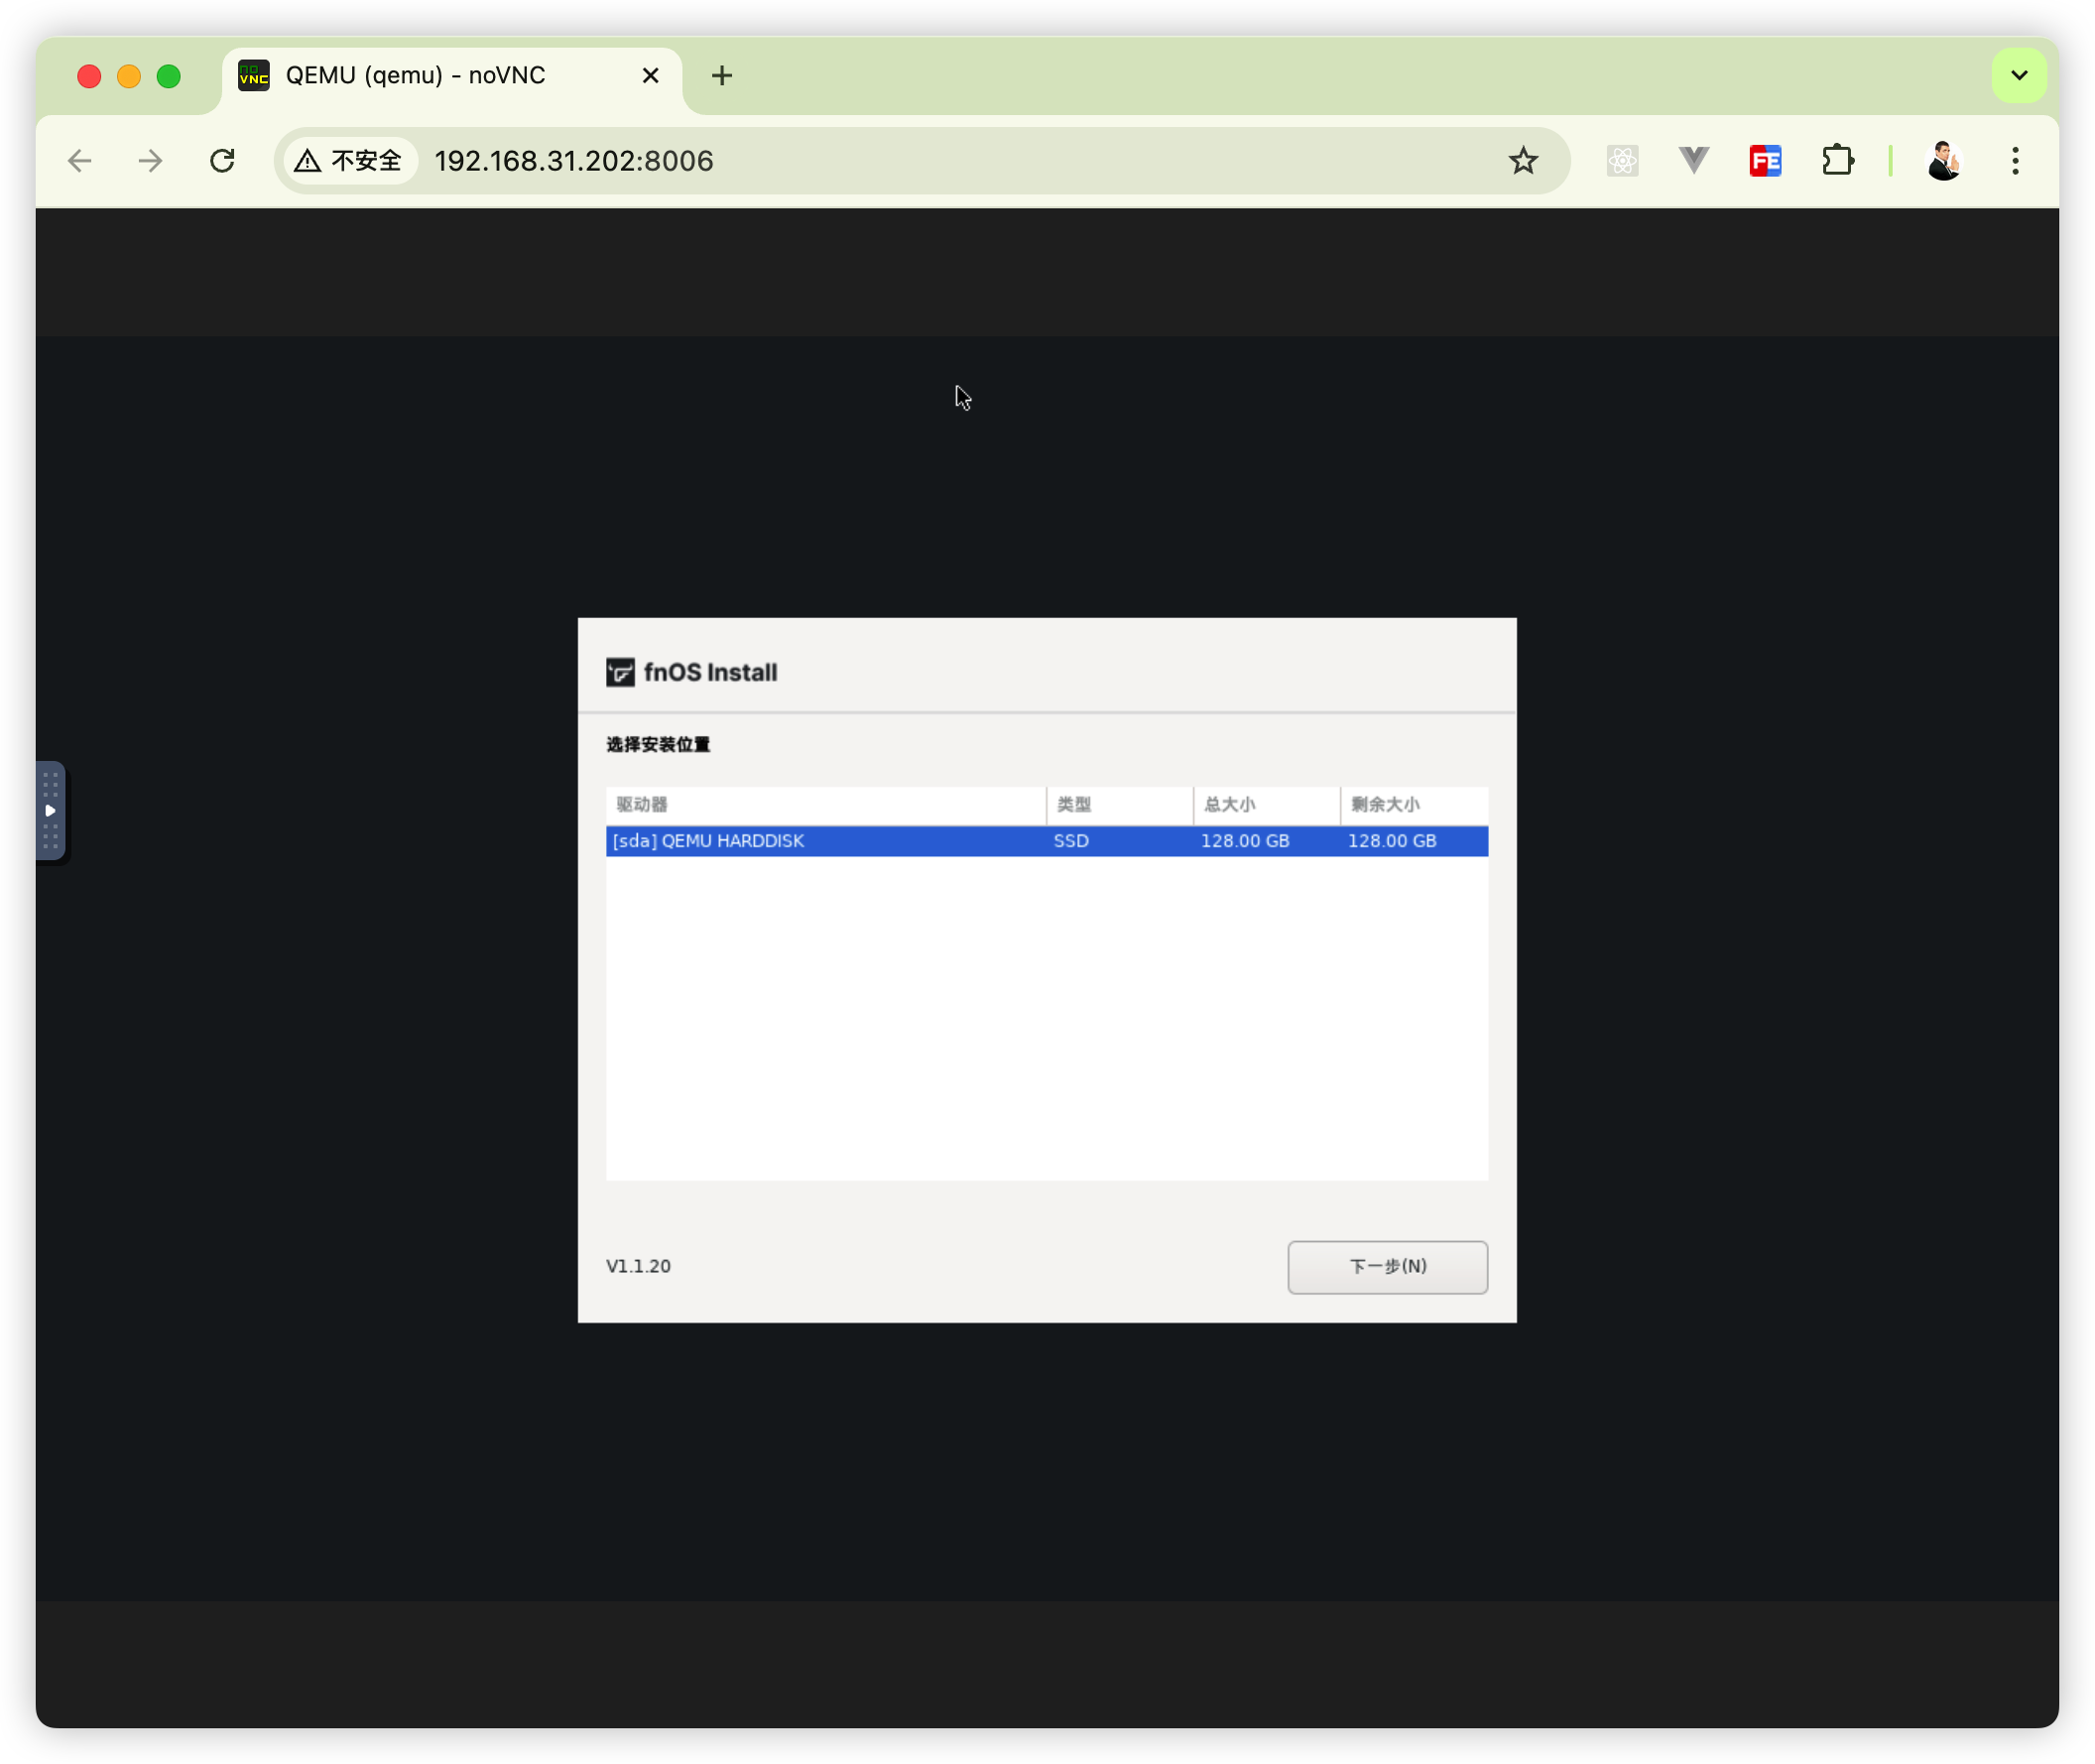
Task: Open the 不安全 site security info
Action: click(x=350, y=161)
